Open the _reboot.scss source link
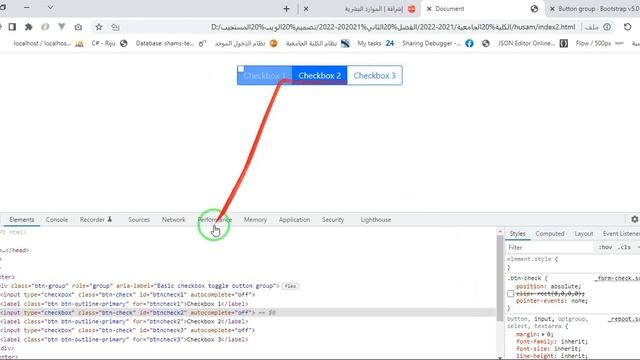This screenshot has height=360, width=640. click(x=624, y=319)
